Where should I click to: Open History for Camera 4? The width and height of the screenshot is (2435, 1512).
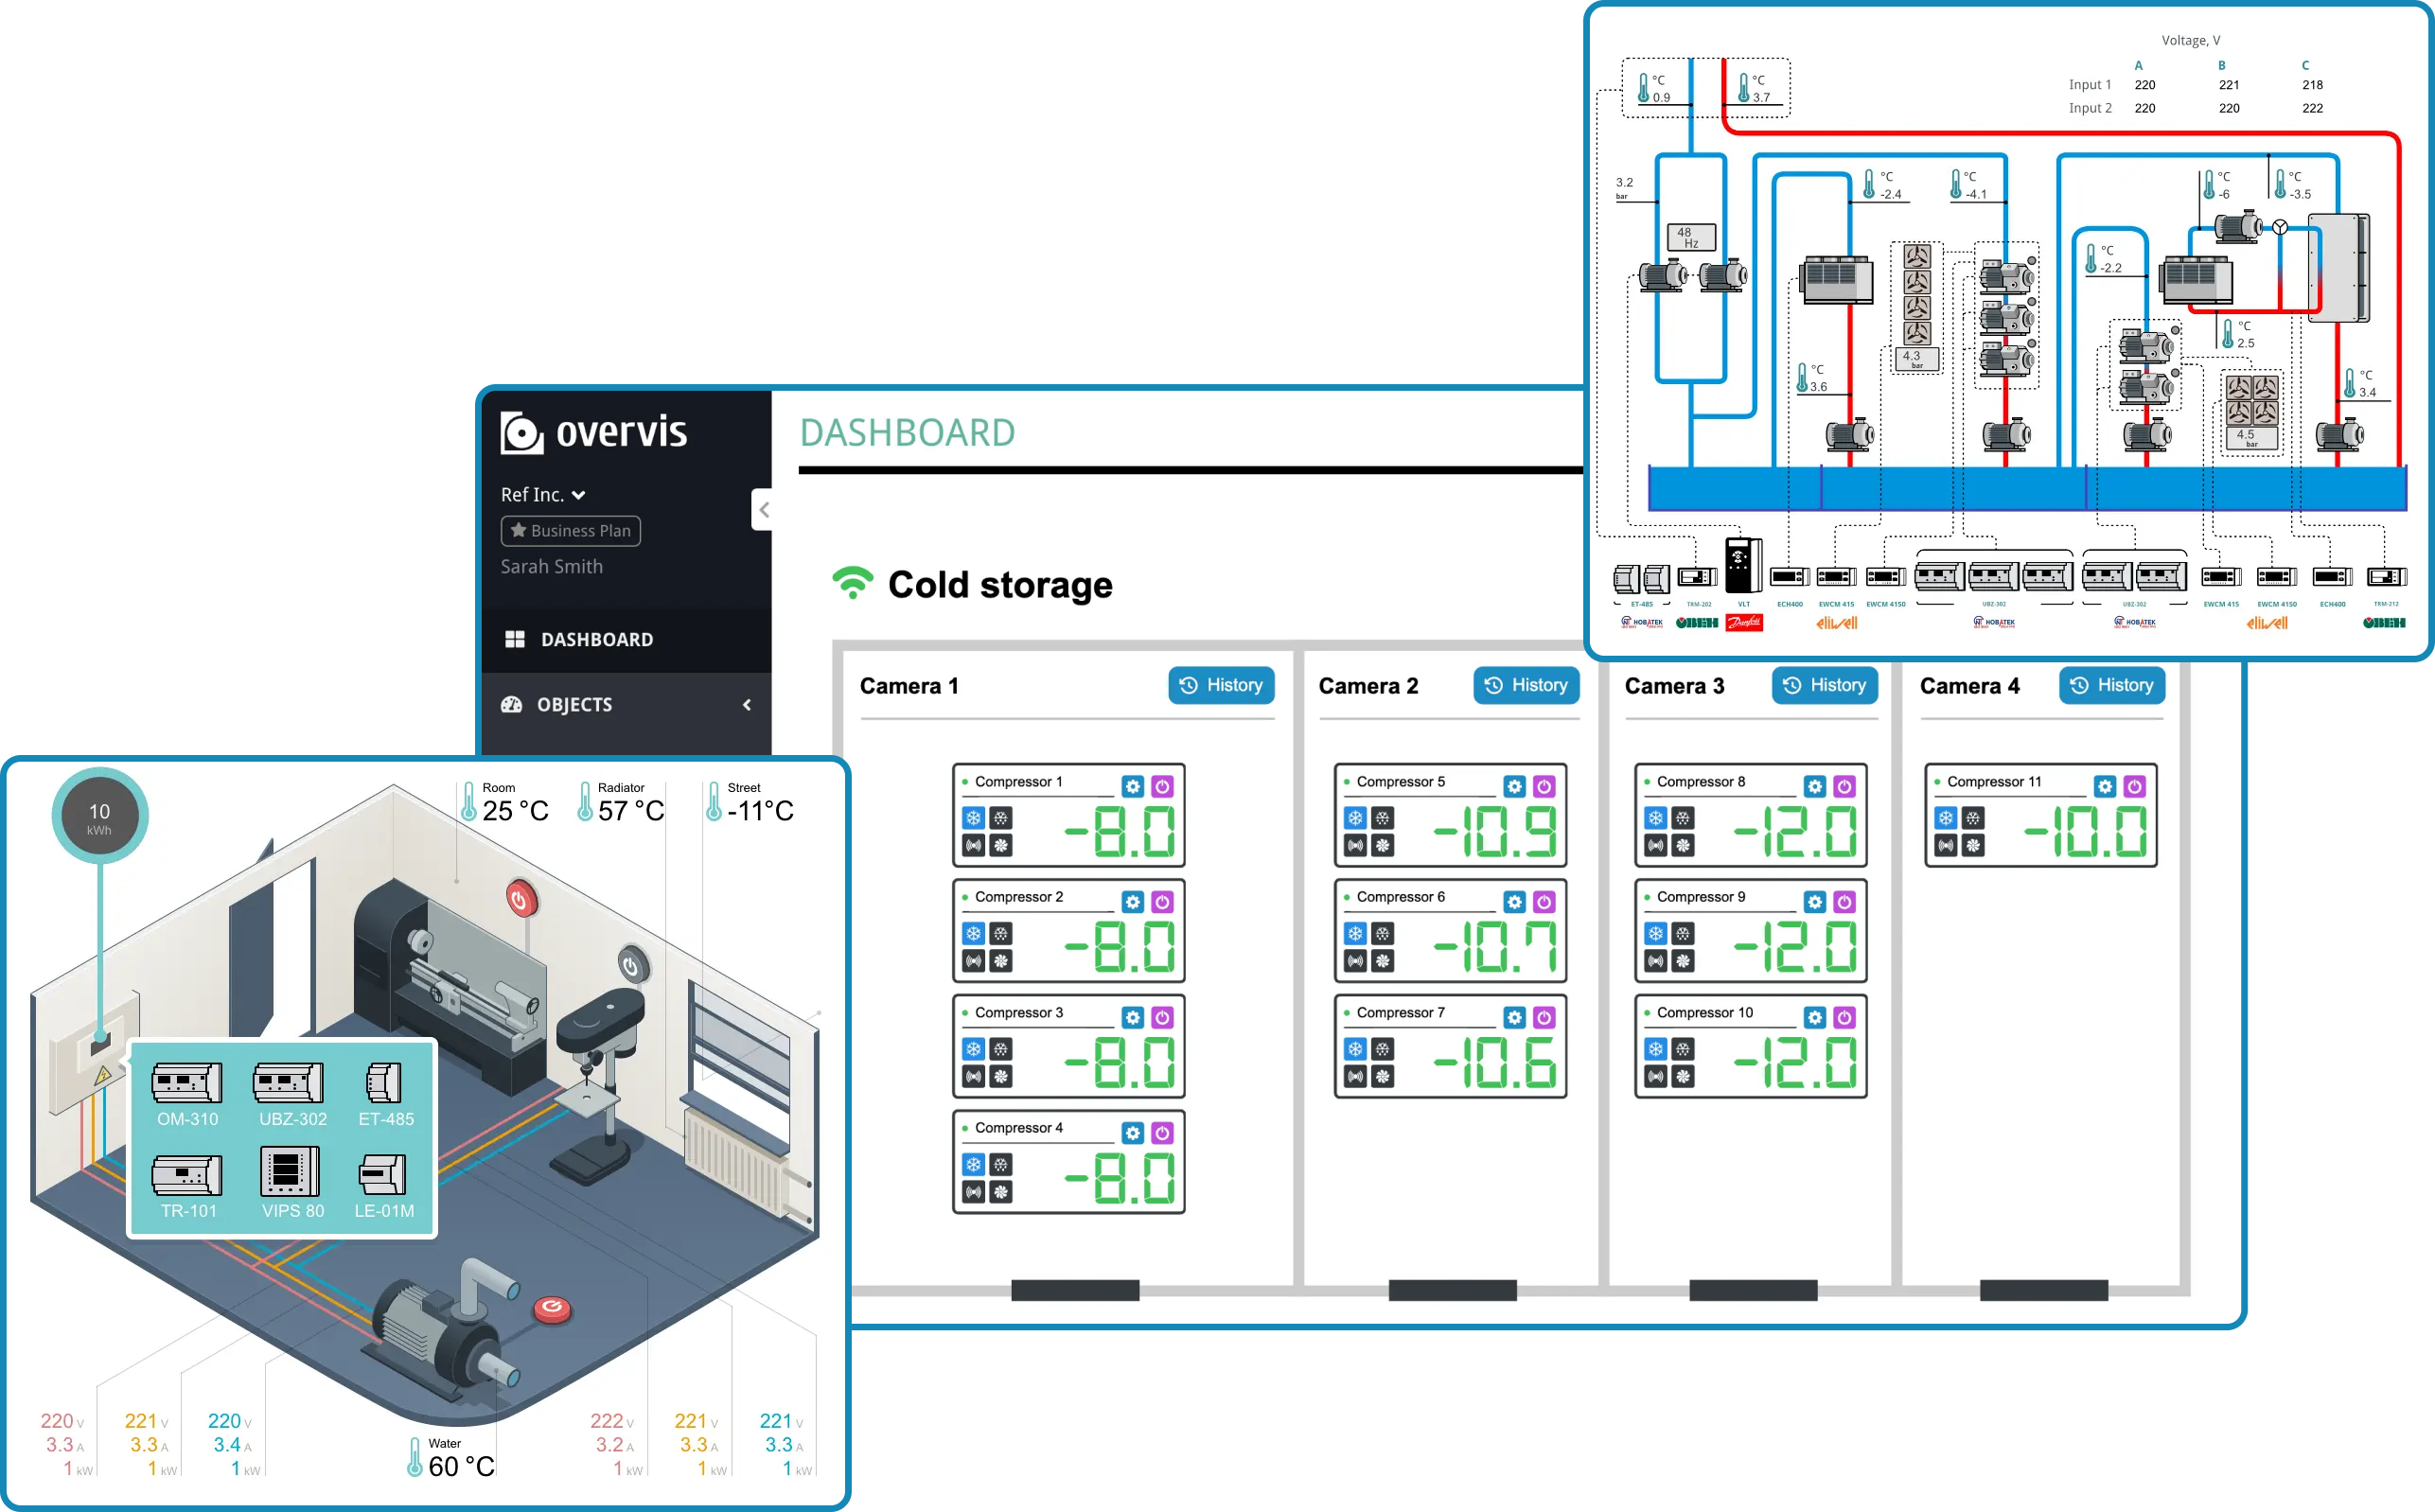click(x=2111, y=685)
